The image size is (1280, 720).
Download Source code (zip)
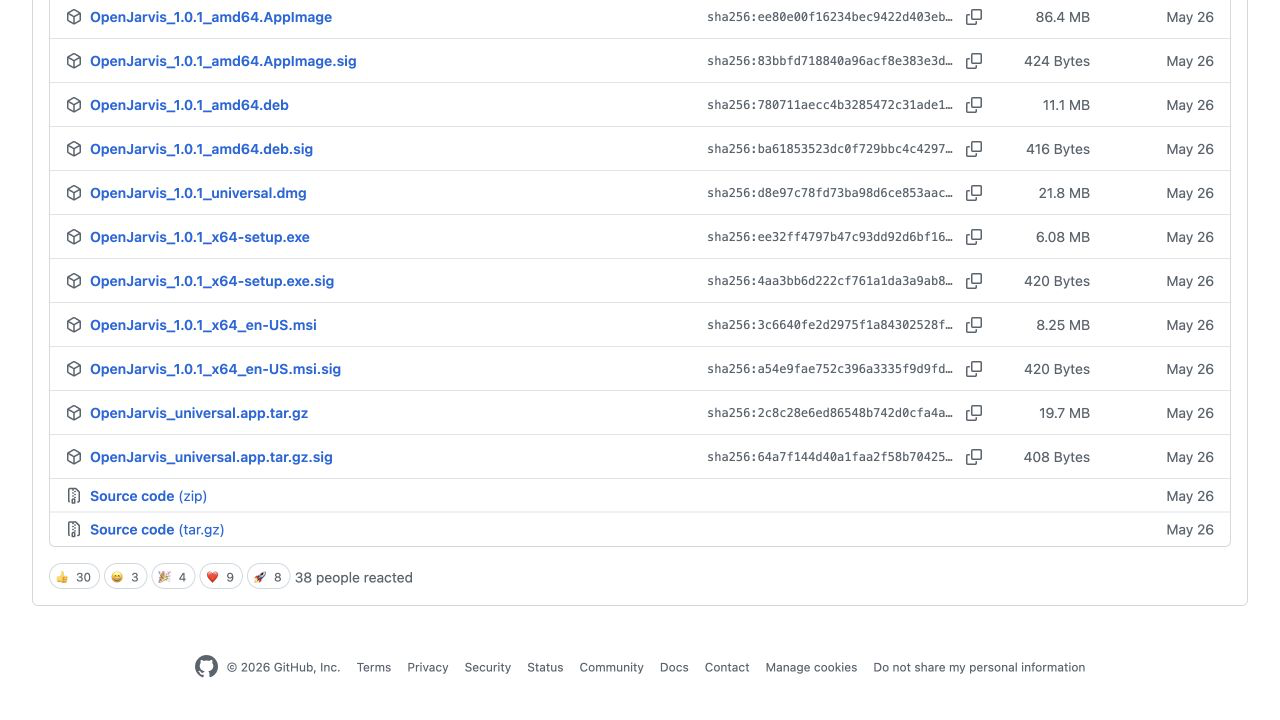point(148,496)
